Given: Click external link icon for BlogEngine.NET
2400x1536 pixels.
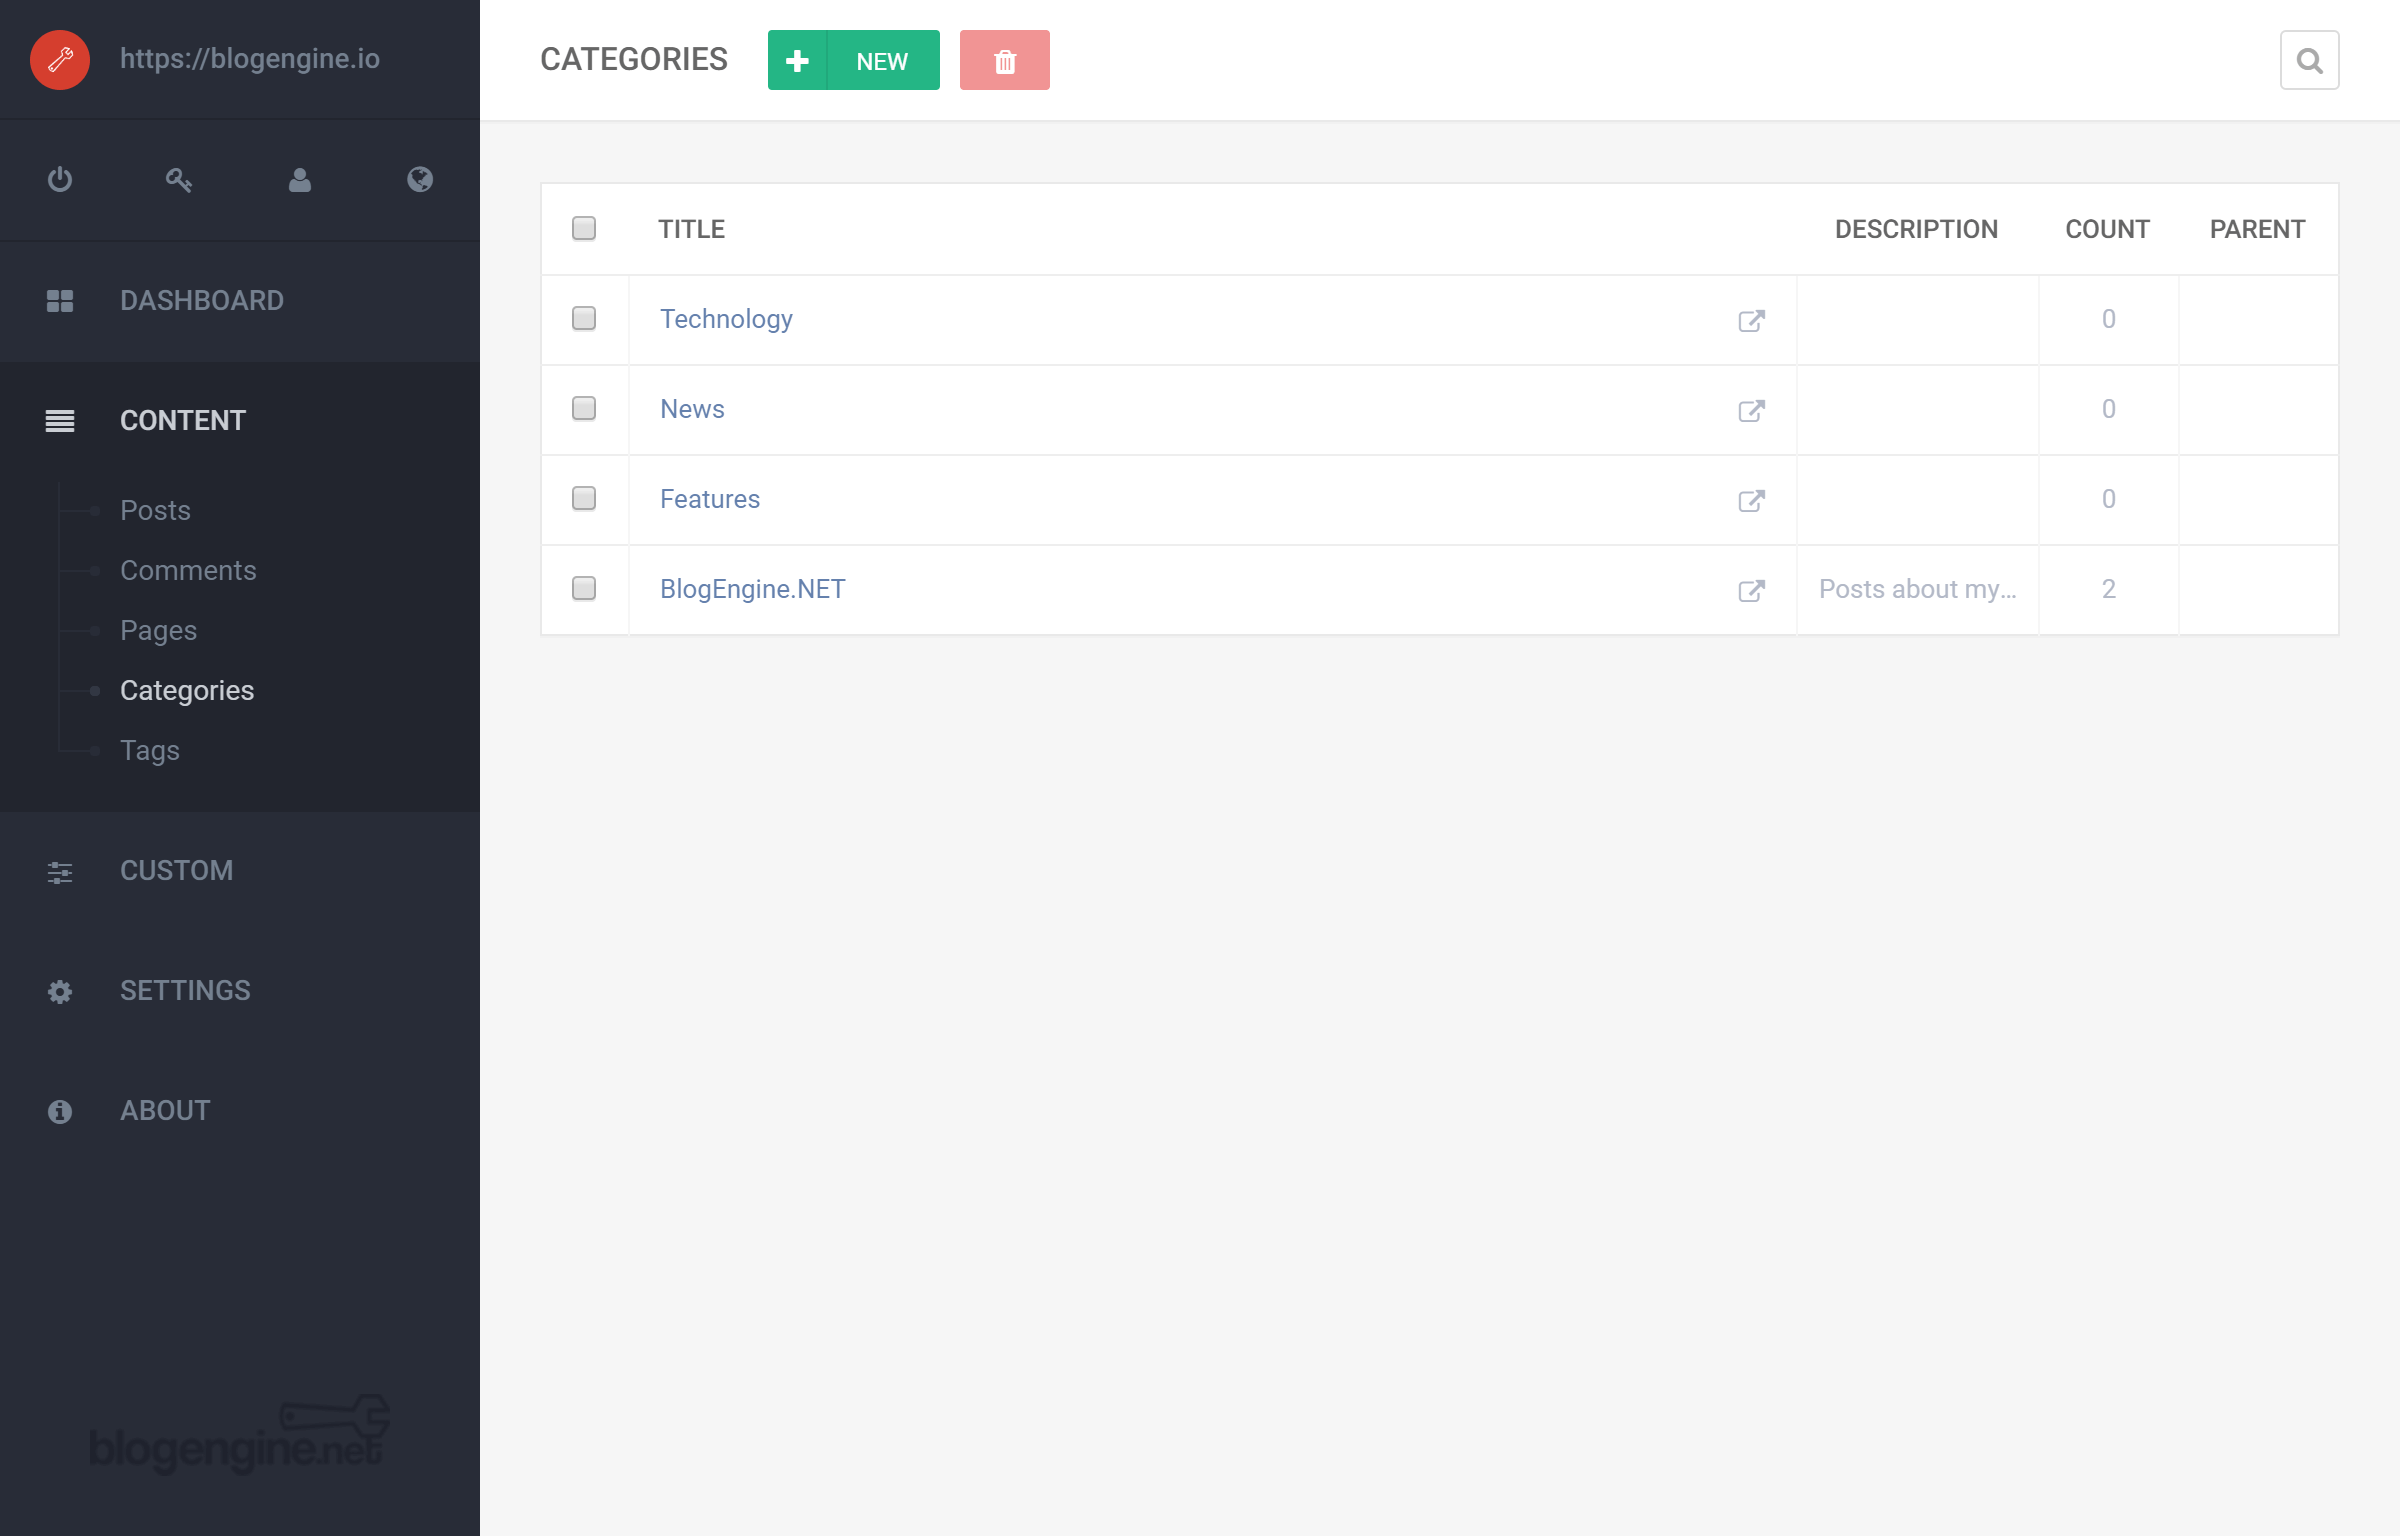Looking at the screenshot, I should (1751, 591).
